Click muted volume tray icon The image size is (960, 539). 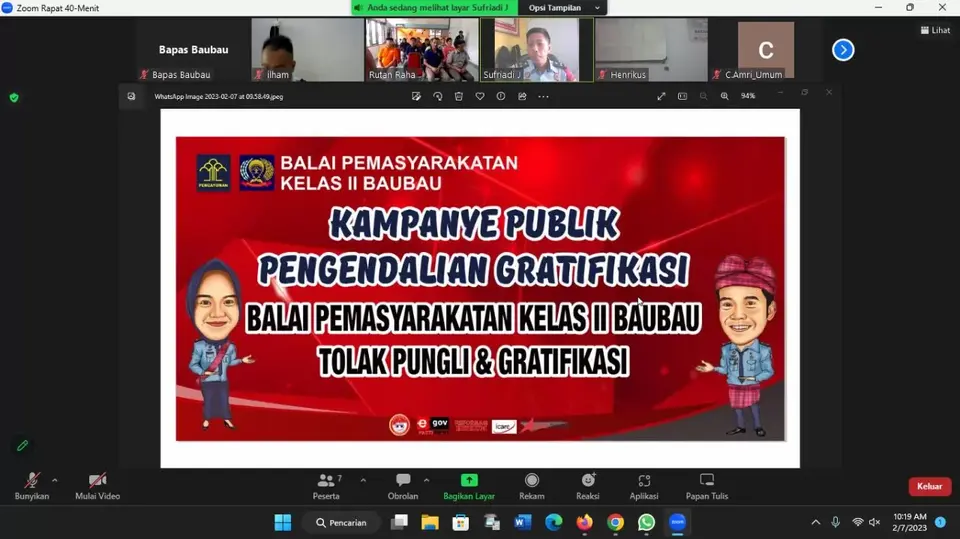pyautogui.click(x=875, y=522)
